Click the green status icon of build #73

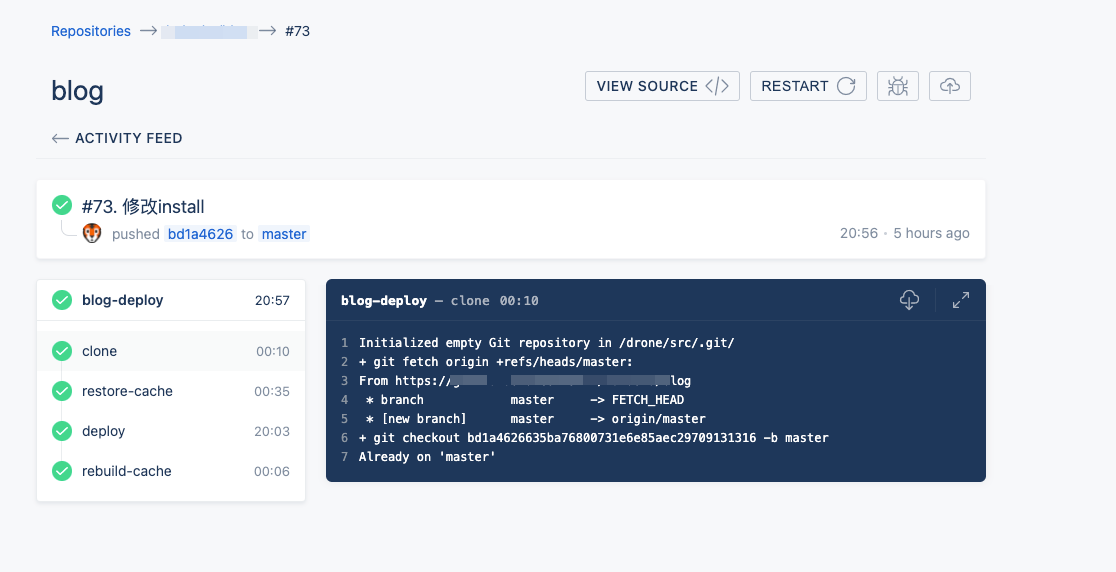pos(62,205)
